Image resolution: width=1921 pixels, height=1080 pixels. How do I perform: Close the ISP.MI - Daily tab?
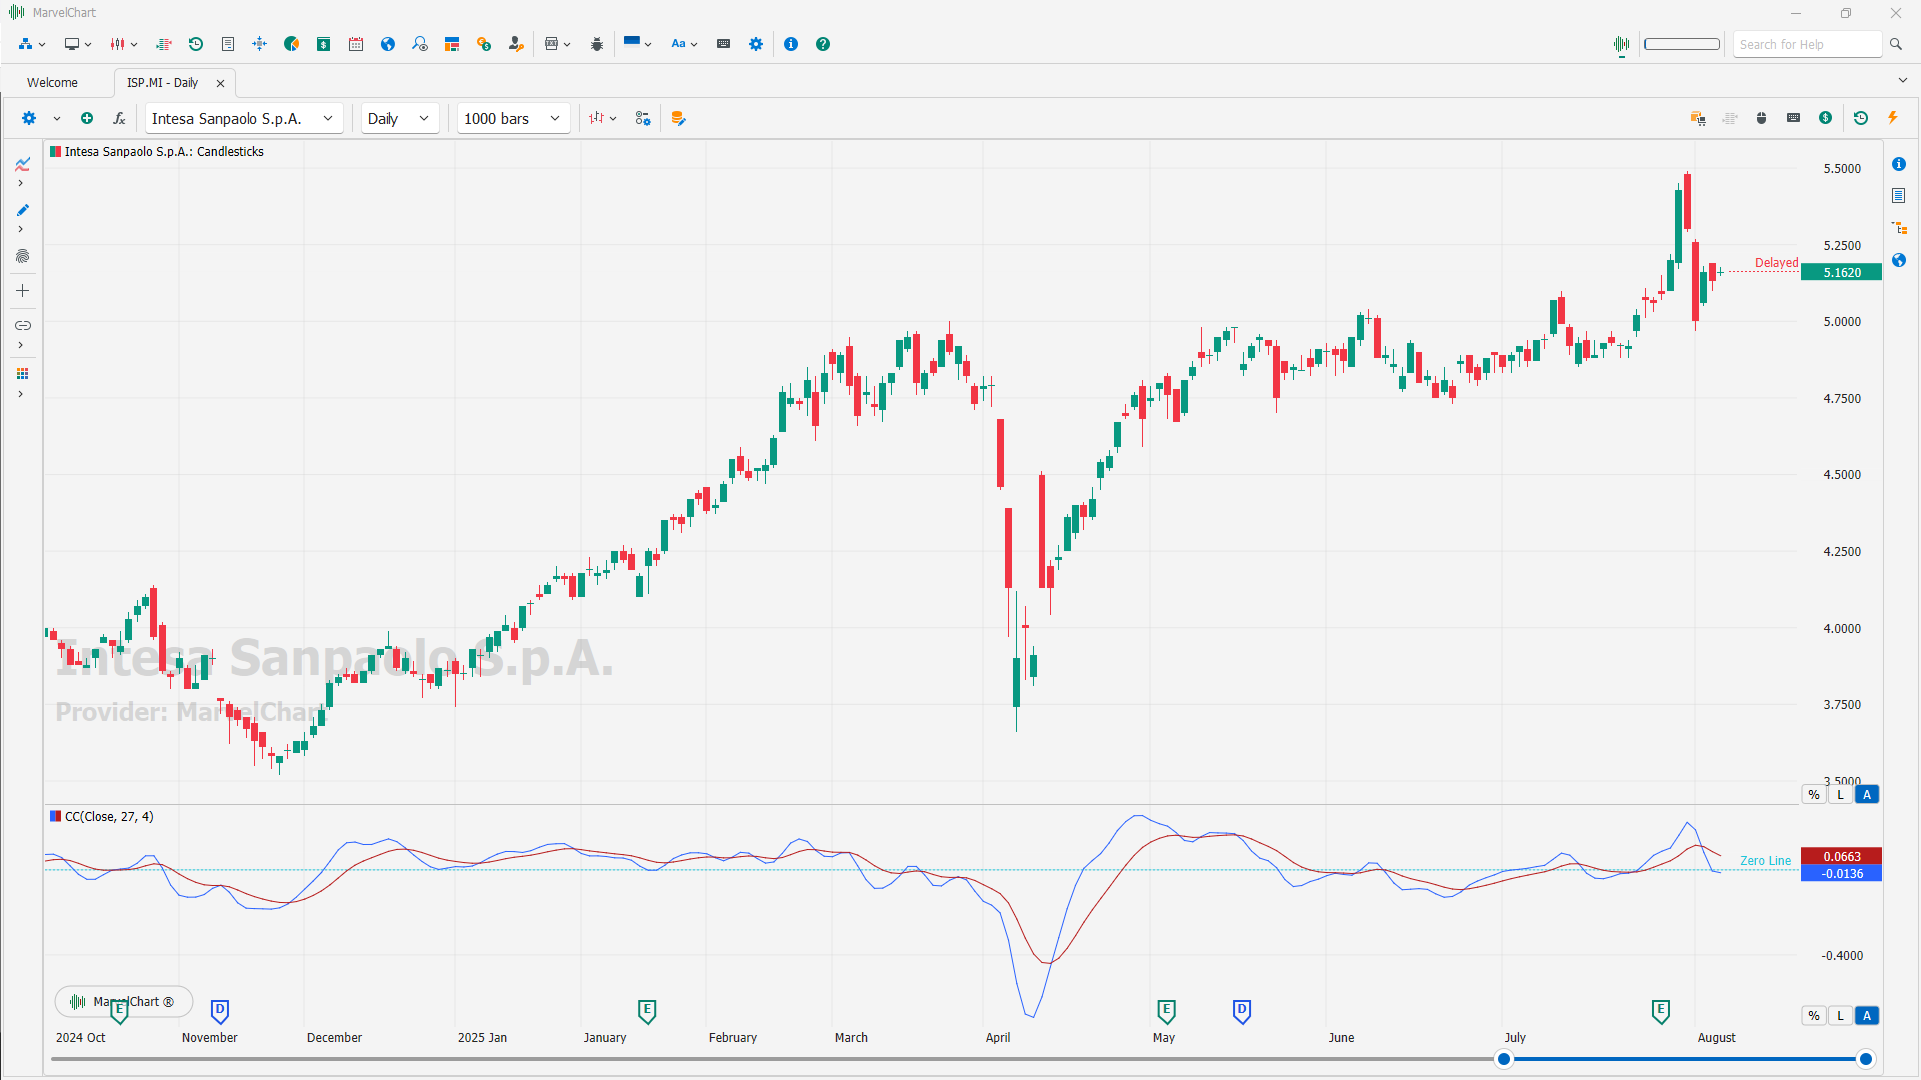pos(221,83)
